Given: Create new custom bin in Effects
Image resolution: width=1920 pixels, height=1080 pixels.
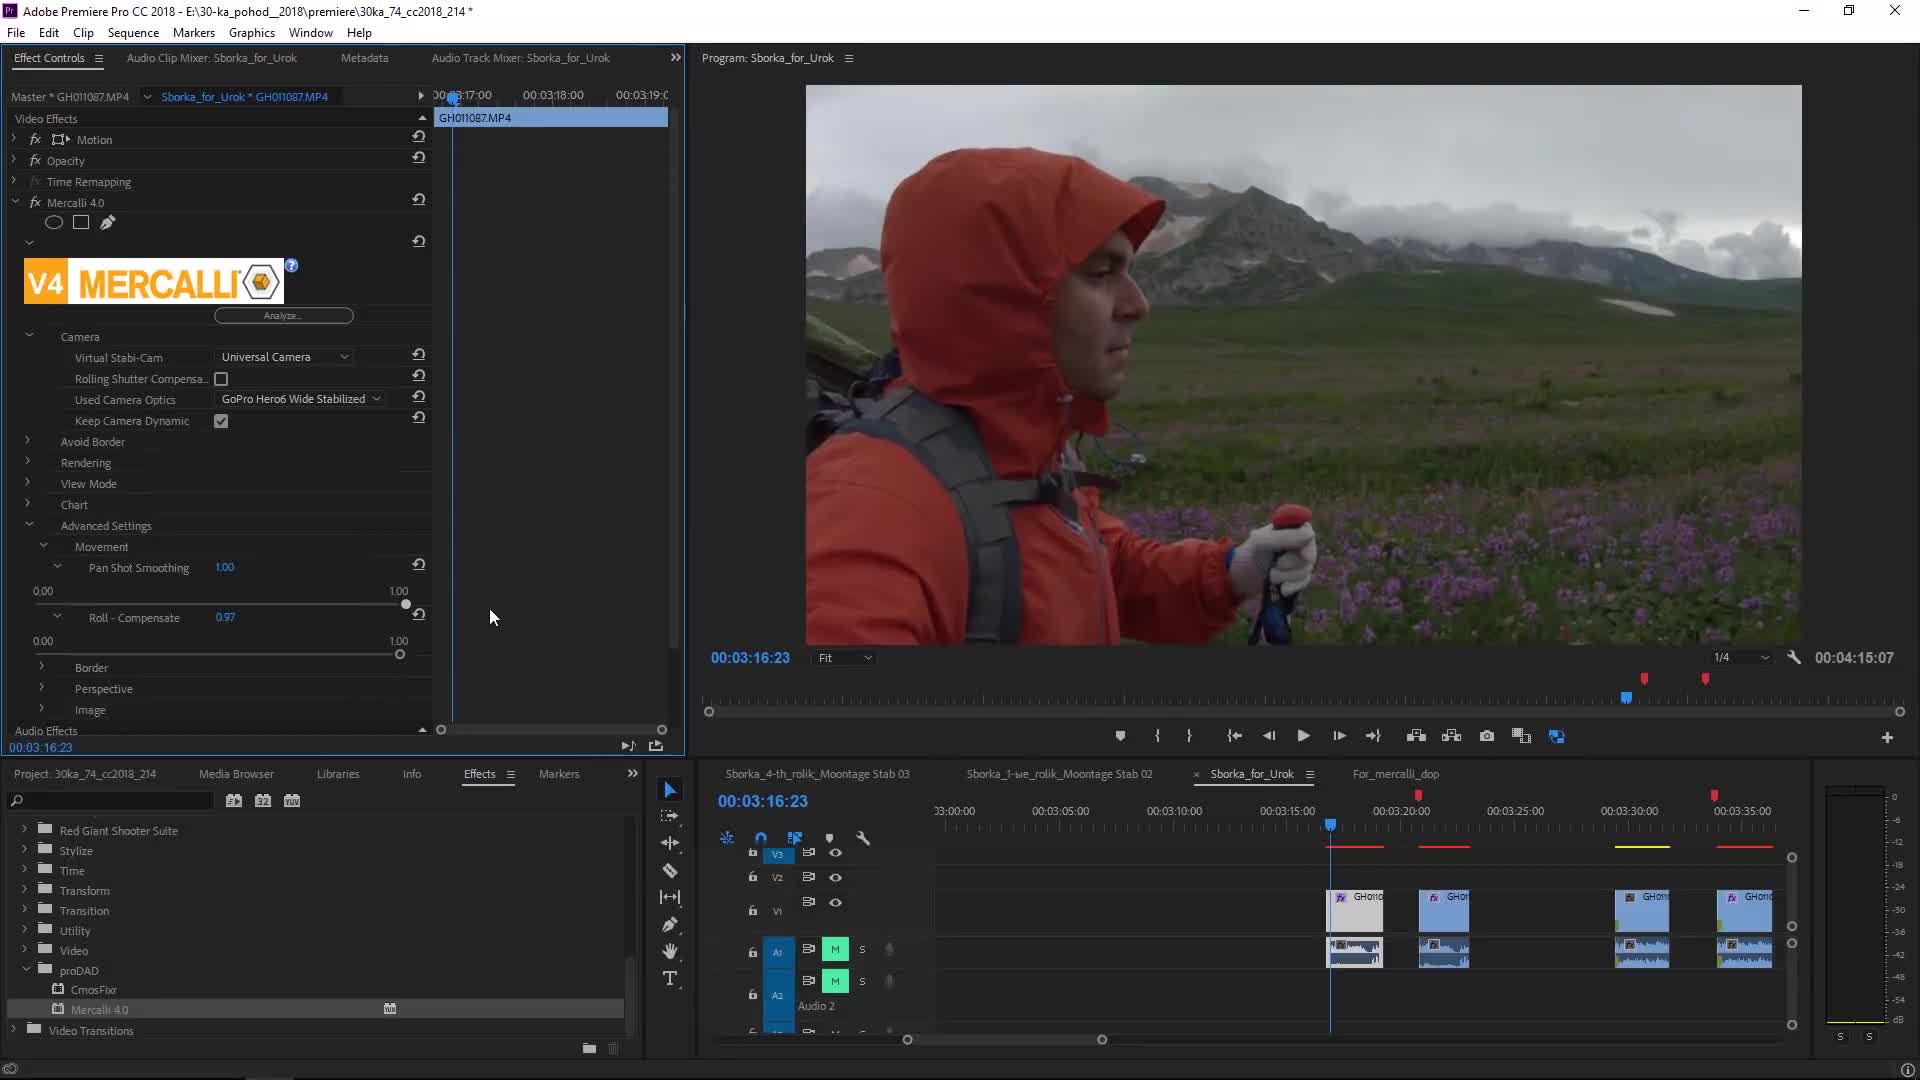Looking at the screenshot, I should pyautogui.click(x=589, y=1048).
